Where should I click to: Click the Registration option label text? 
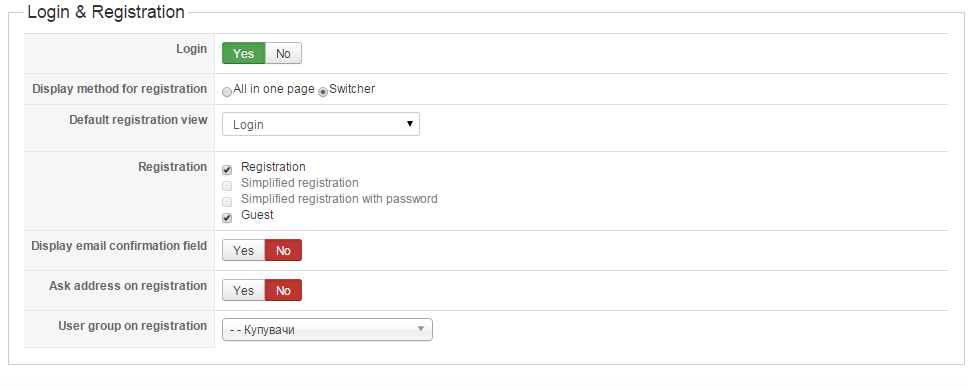pos(273,167)
